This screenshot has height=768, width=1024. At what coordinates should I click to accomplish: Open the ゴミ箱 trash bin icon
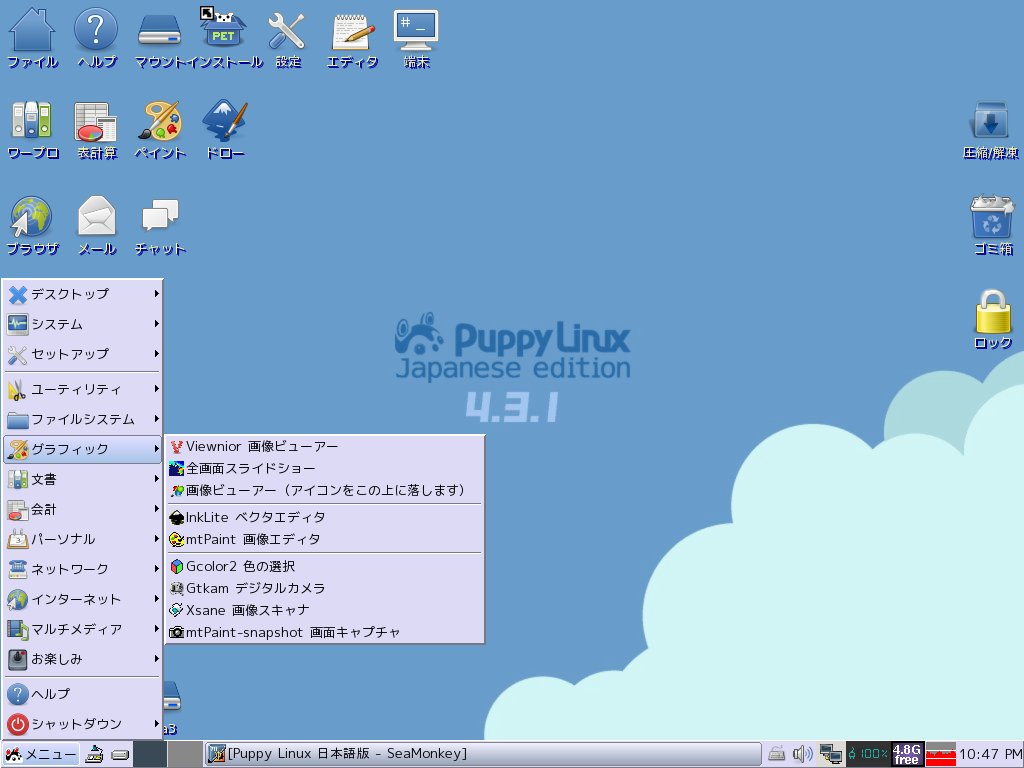click(x=992, y=225)
